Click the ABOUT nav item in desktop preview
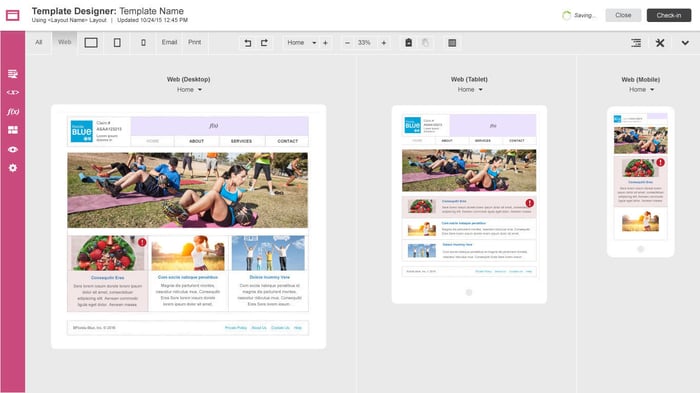 point(196,141)
